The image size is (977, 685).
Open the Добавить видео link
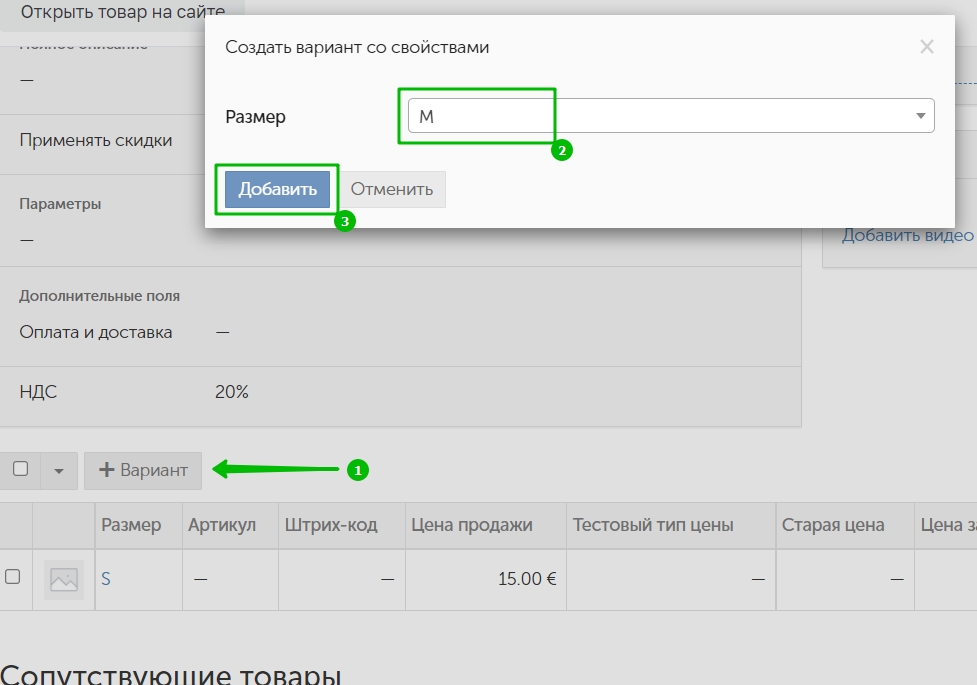pyautogui.click(x=907, y=235)
